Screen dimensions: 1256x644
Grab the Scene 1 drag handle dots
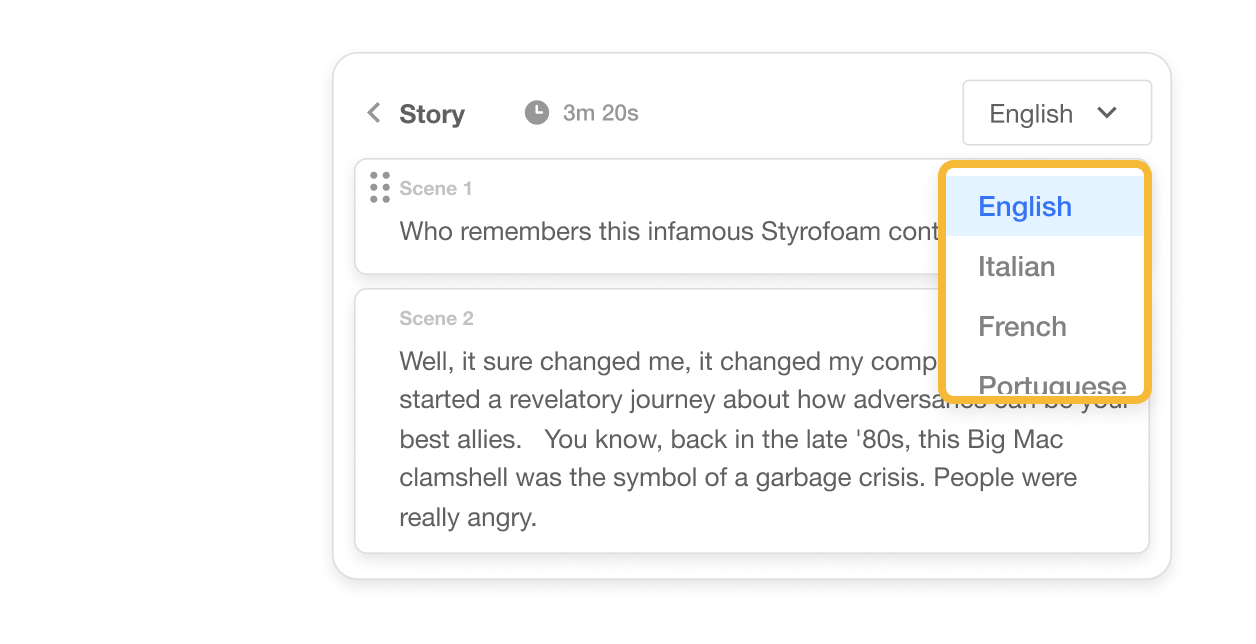coord(380,187)
